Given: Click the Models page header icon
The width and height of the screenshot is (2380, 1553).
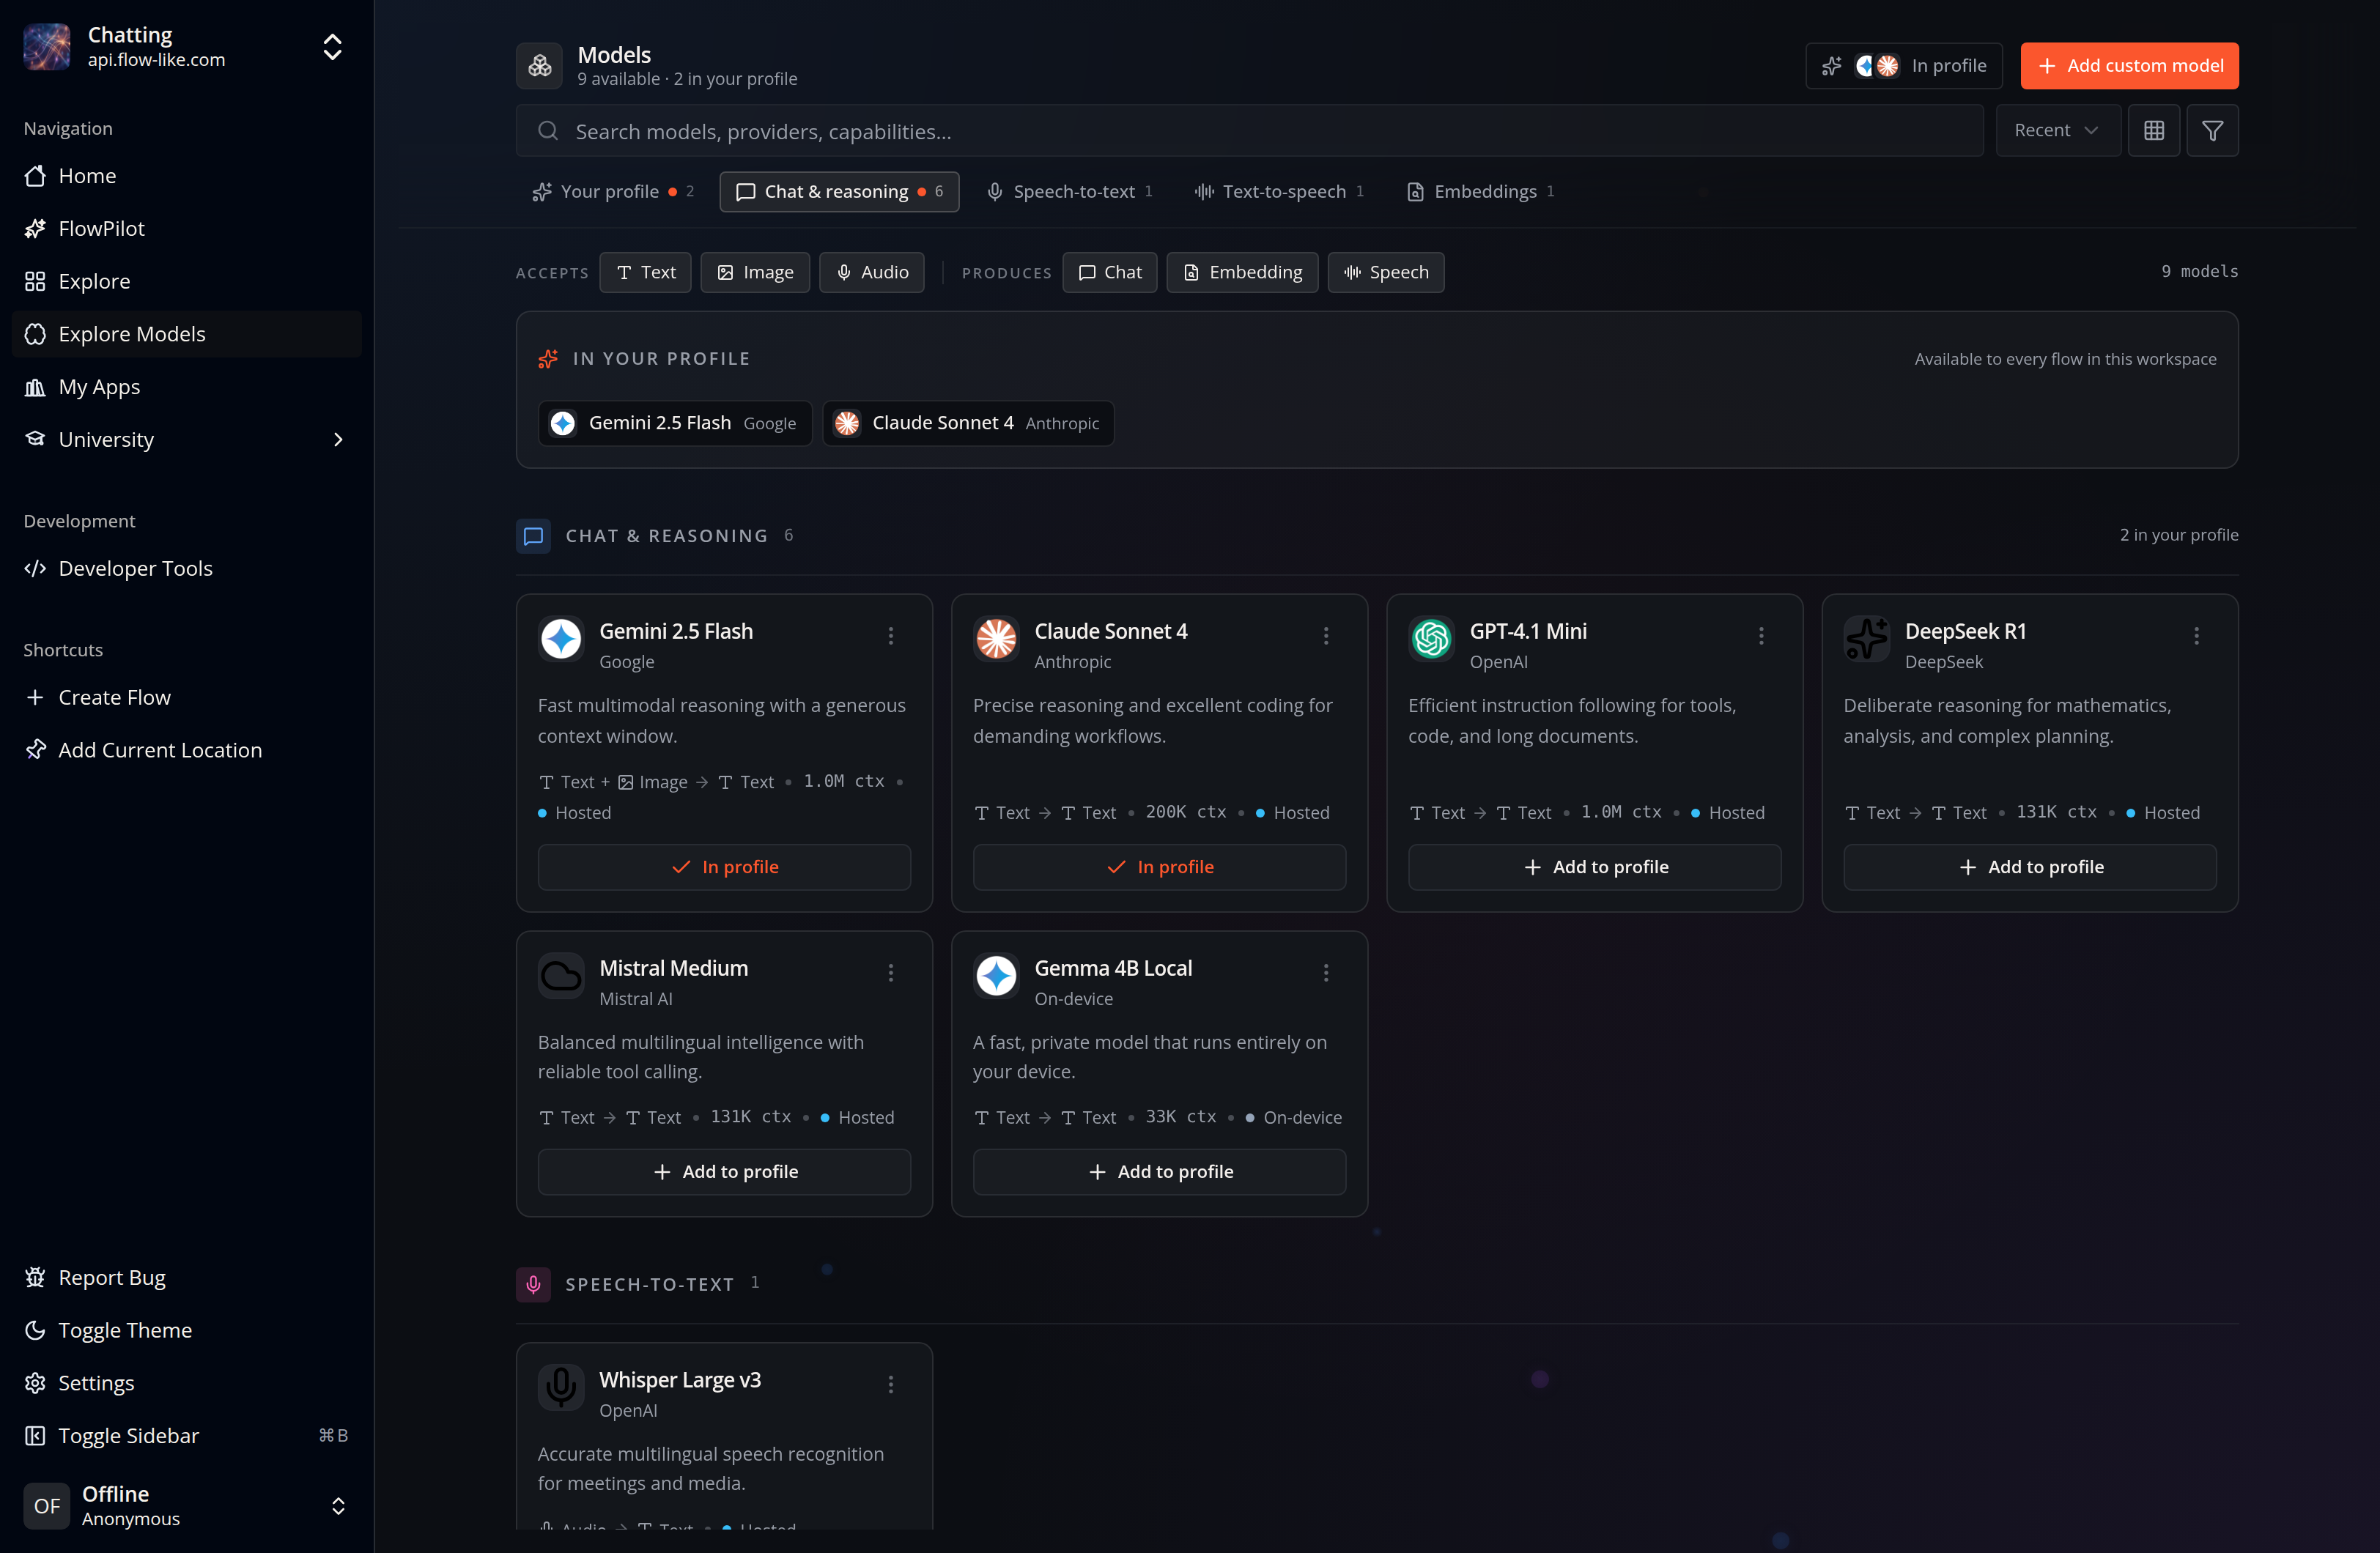Looking at the screenshot, I should 539,66.
